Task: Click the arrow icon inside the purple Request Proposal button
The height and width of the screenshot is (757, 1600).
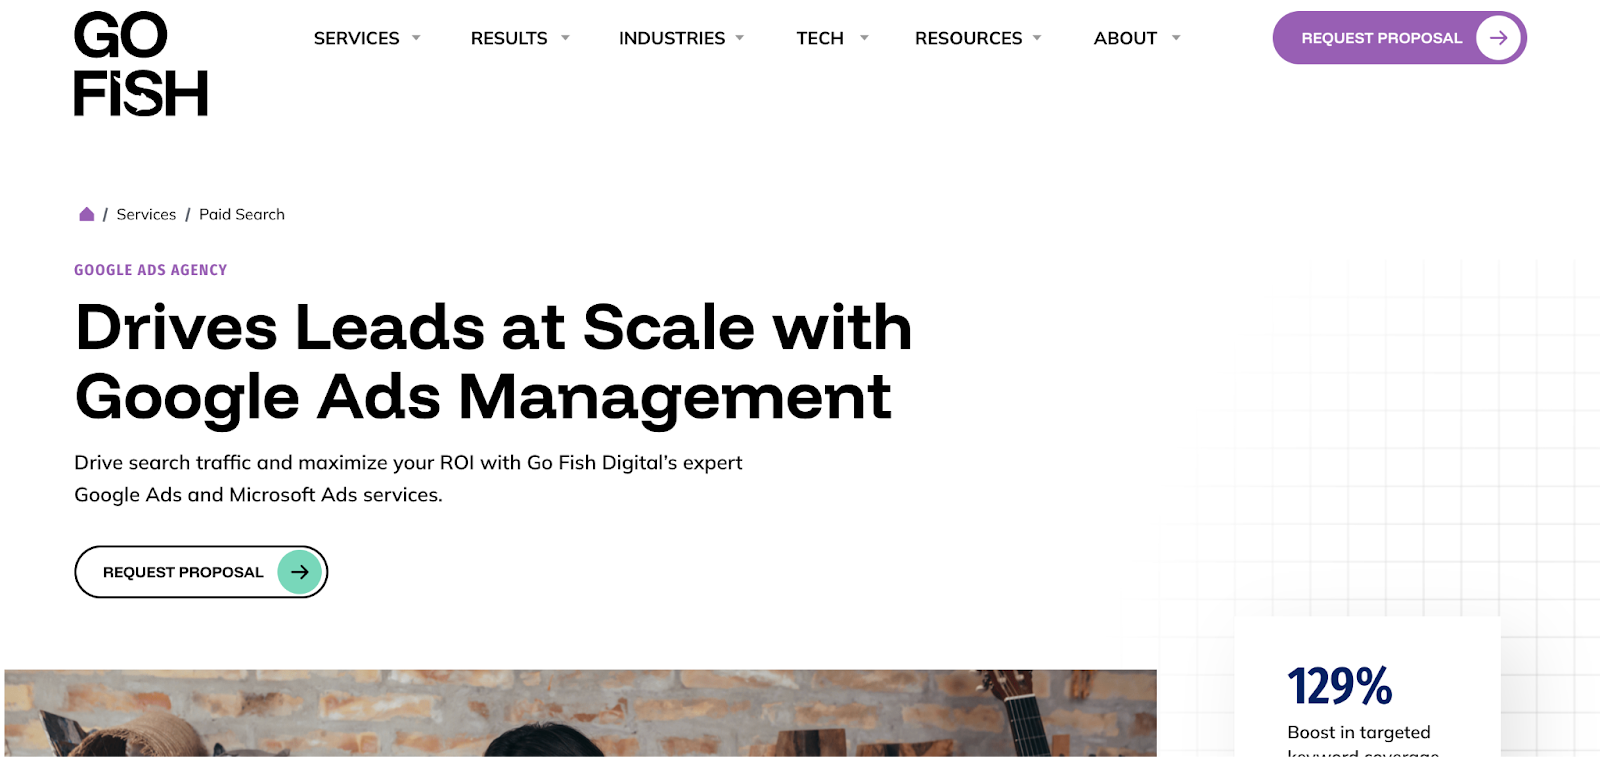Action: tap(1498, 37)
